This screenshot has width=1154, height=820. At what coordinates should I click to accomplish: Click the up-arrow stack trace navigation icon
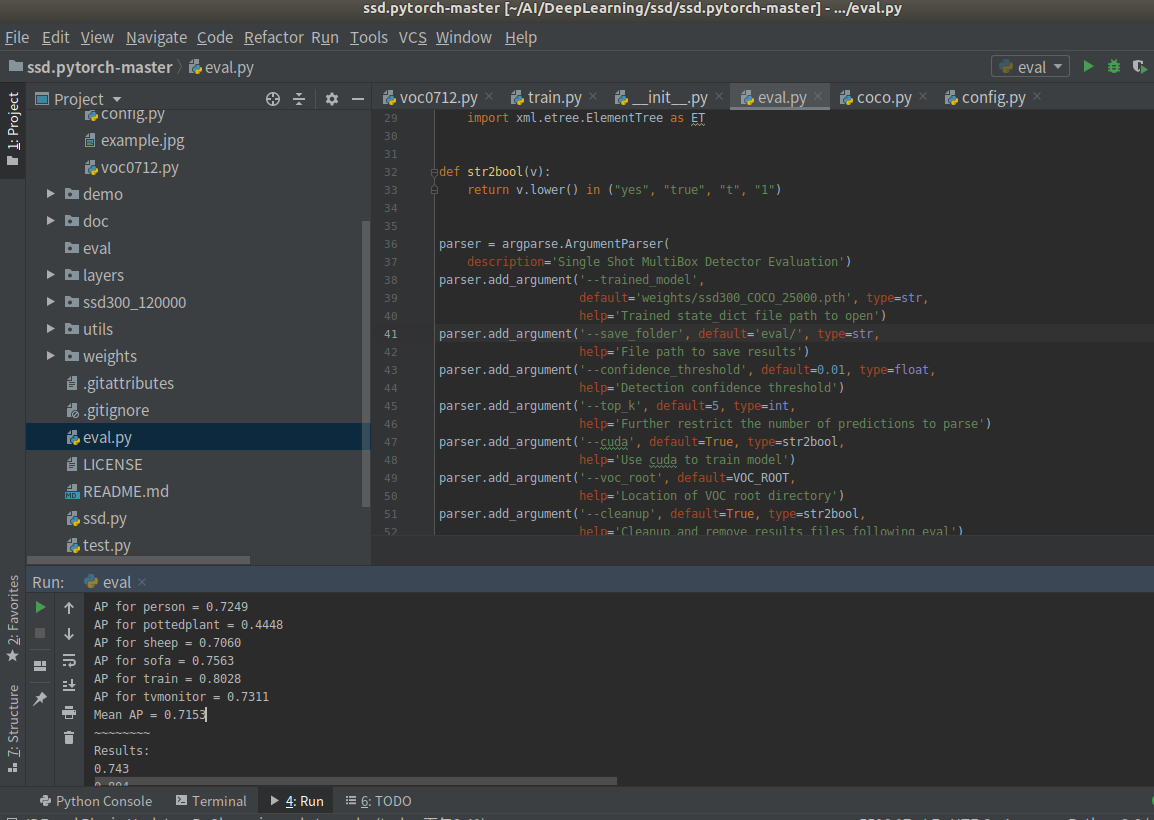(68, 607)
